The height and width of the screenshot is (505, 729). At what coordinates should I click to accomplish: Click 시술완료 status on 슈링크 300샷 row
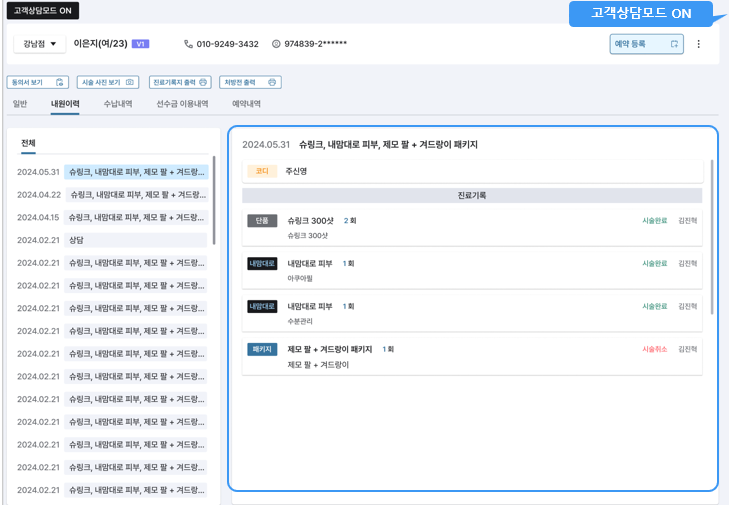click(x=655, y=221)
